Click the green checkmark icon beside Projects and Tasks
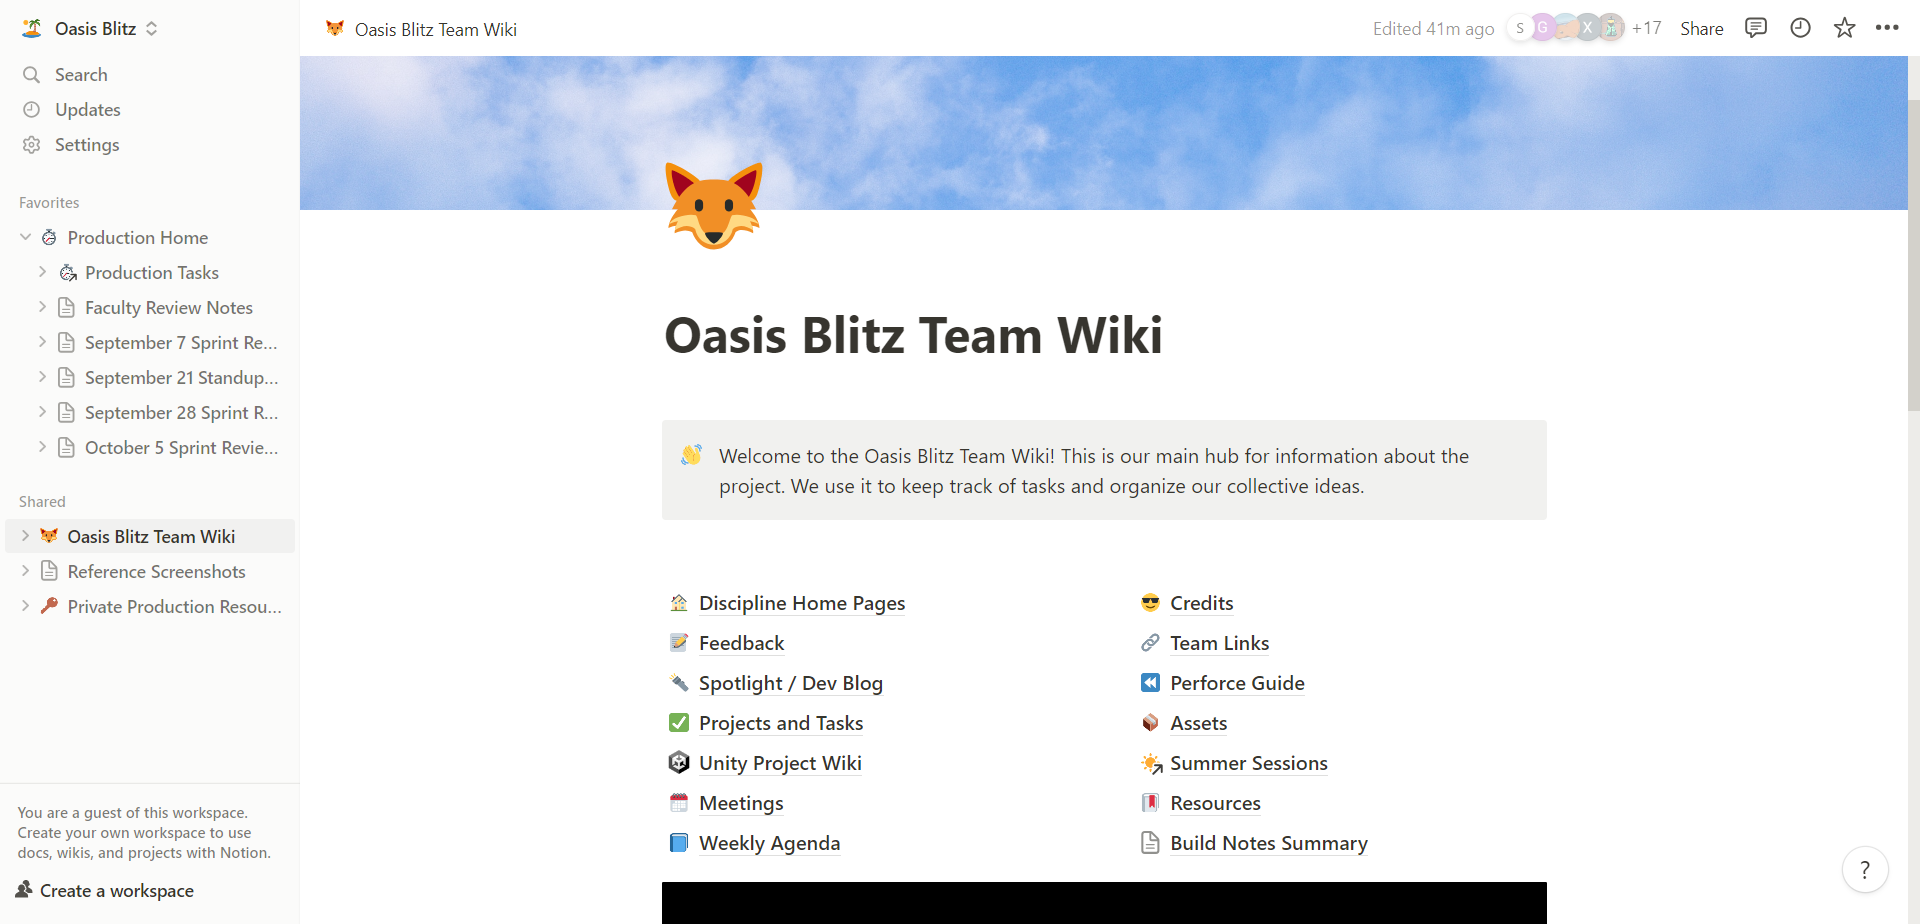Viewport: 1920px width, 924px height. (679, 723)
